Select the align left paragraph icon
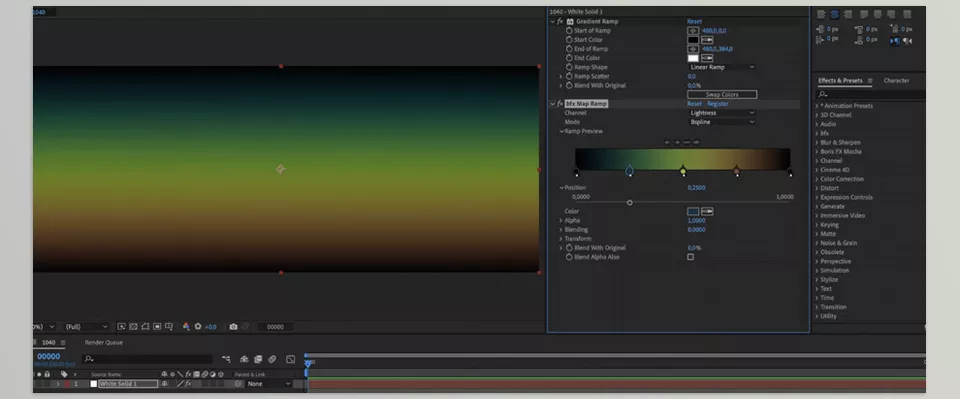The height and width of the screenshot is (399, 960). click(x=820, y=14)
